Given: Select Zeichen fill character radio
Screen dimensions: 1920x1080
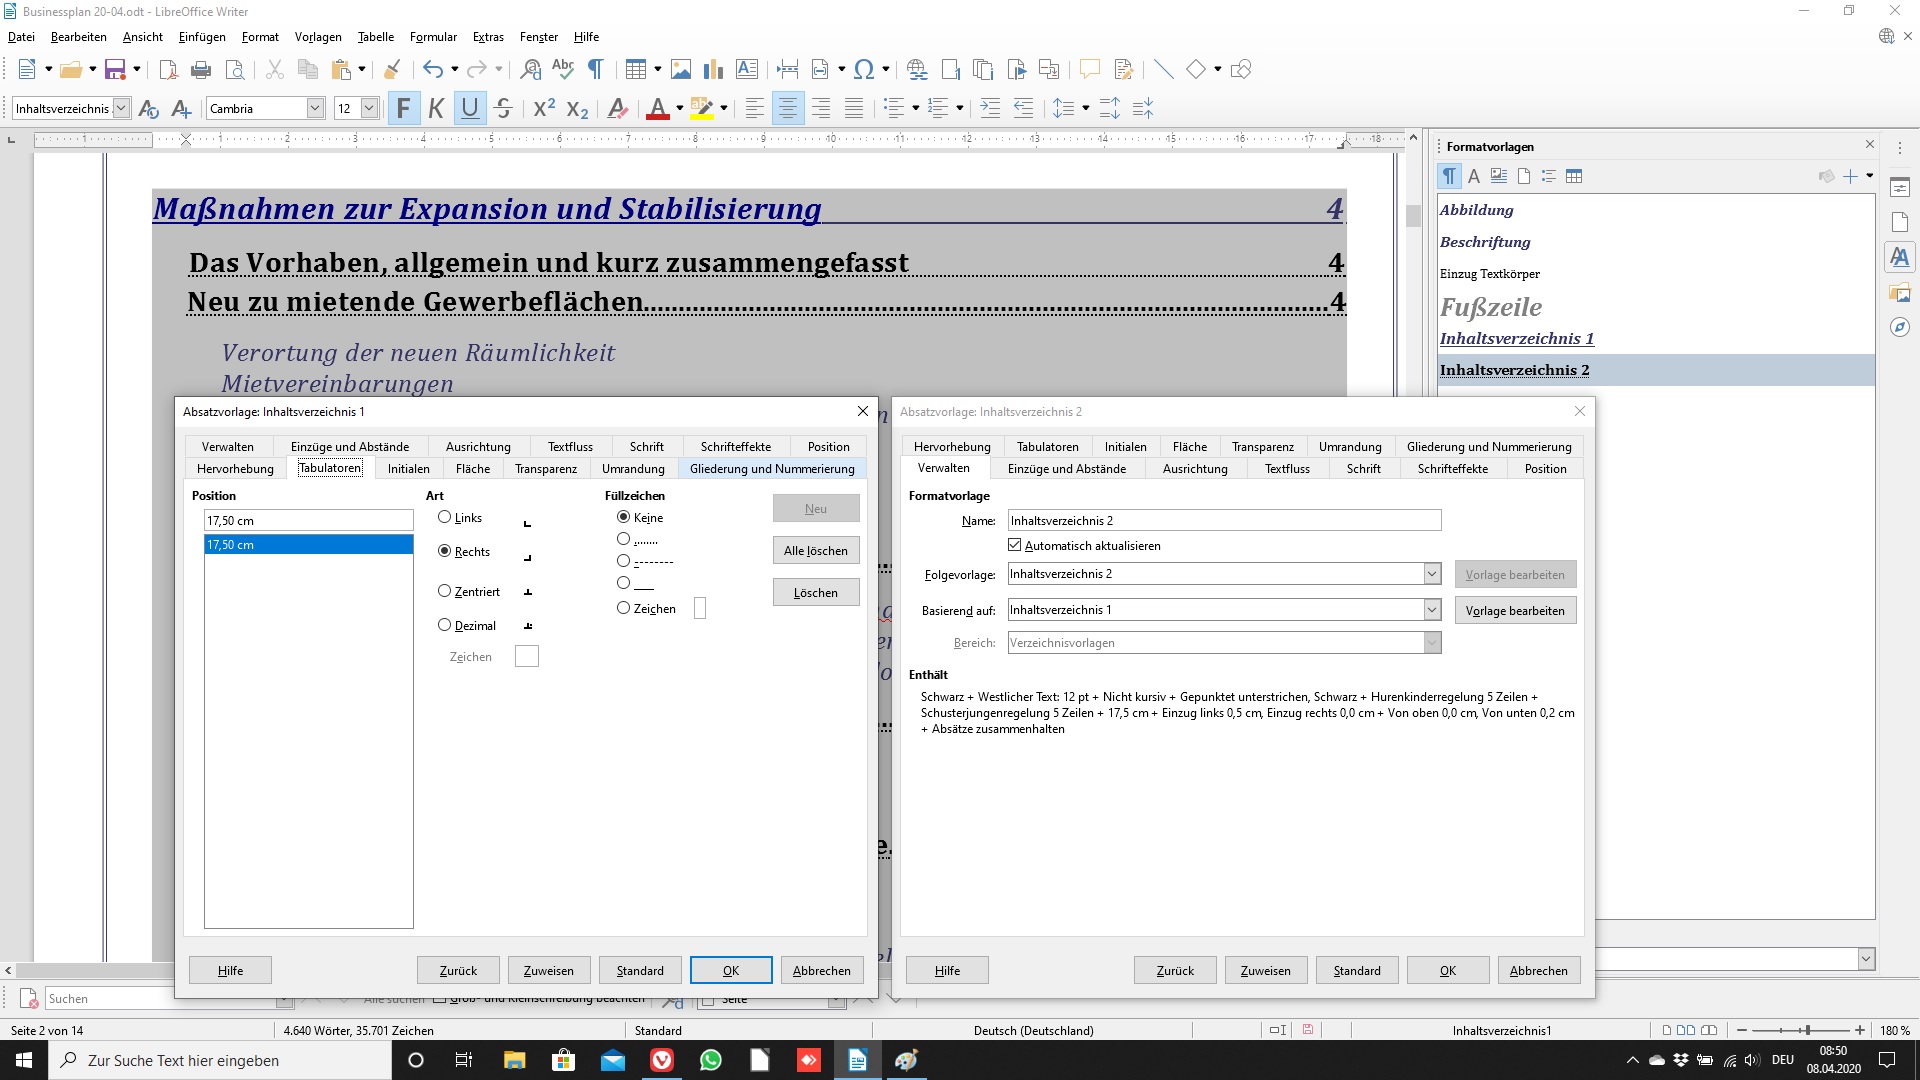Looking at the screenshot, I should (624, 608).
